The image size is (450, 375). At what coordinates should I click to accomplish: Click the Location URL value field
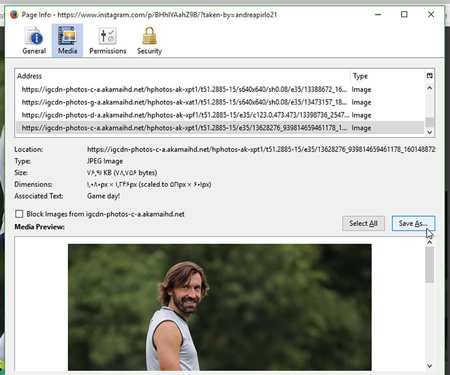pos(261,149)
